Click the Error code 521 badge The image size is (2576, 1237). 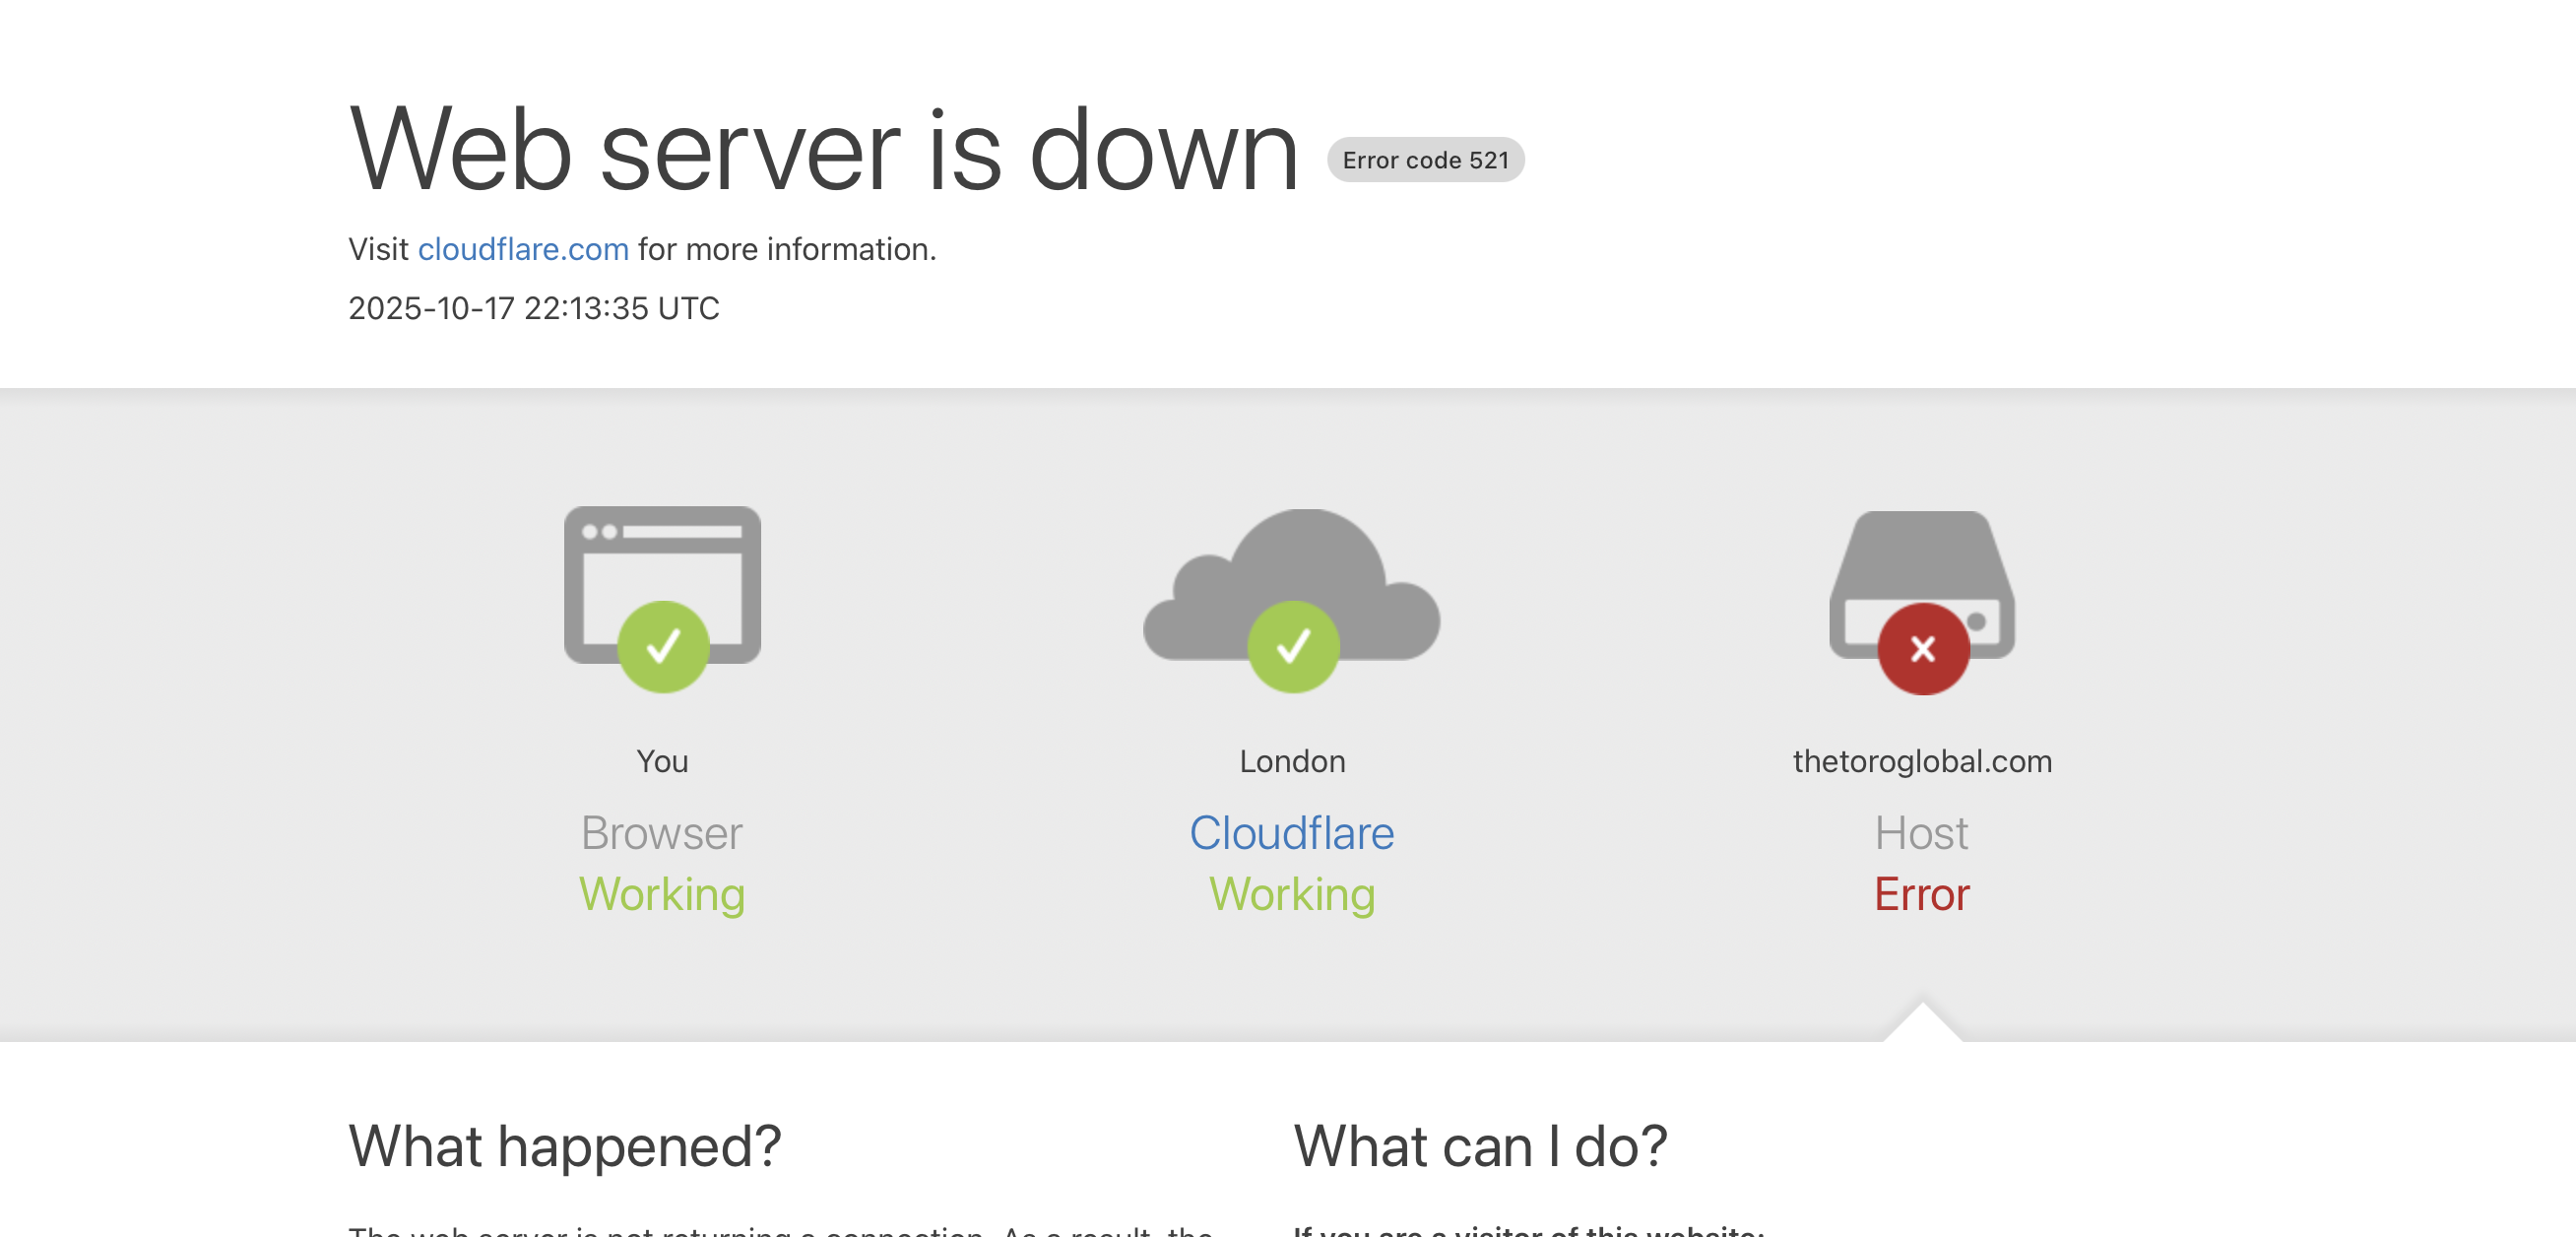click(x=1424, y=160)
